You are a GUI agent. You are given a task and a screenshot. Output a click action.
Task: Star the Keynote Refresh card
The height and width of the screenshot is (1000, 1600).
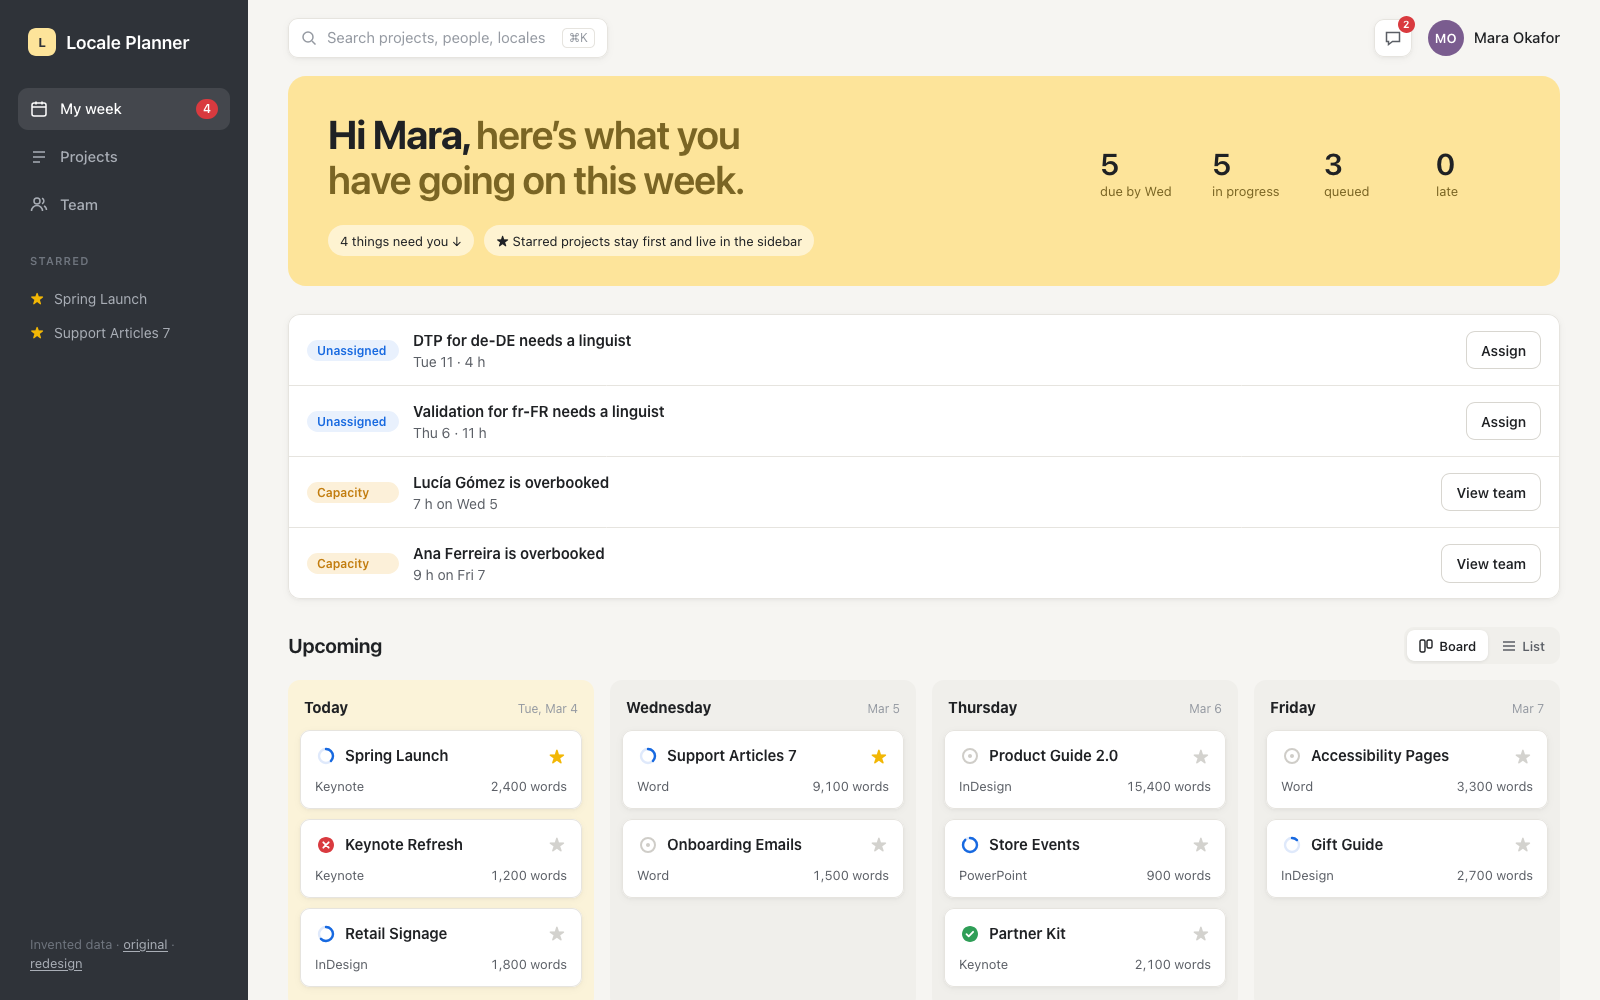(x=557, y=845)
